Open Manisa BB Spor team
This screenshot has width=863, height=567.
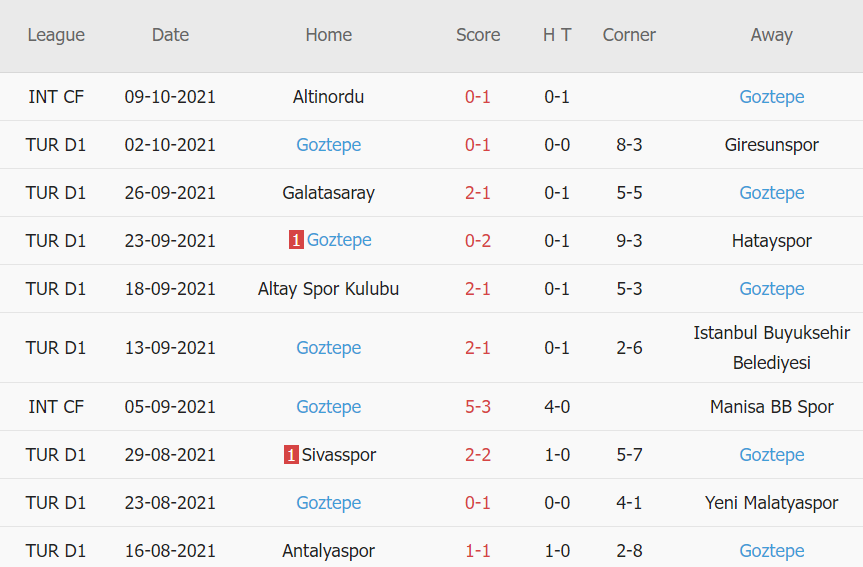pos(771,407)
